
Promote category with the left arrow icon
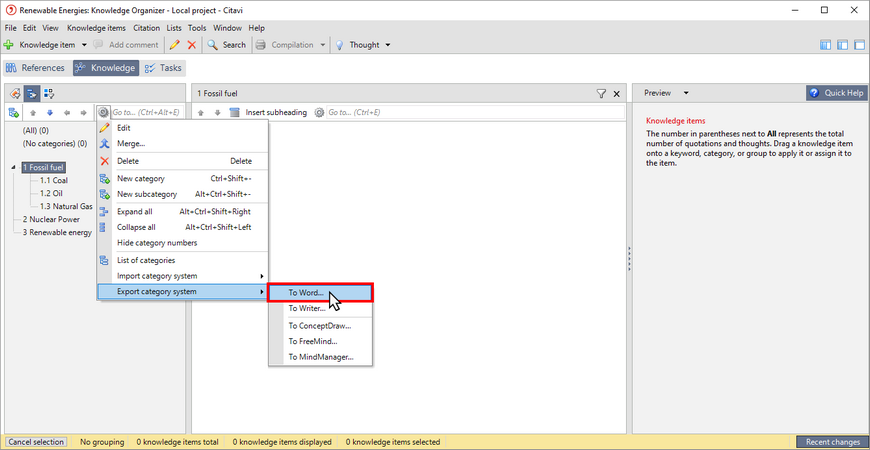(x=67, y=113)
